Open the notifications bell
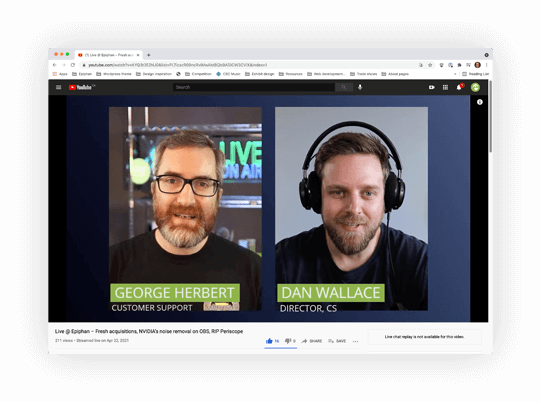The width and height of the screenshot is (541, 402). tap(459, 87)
